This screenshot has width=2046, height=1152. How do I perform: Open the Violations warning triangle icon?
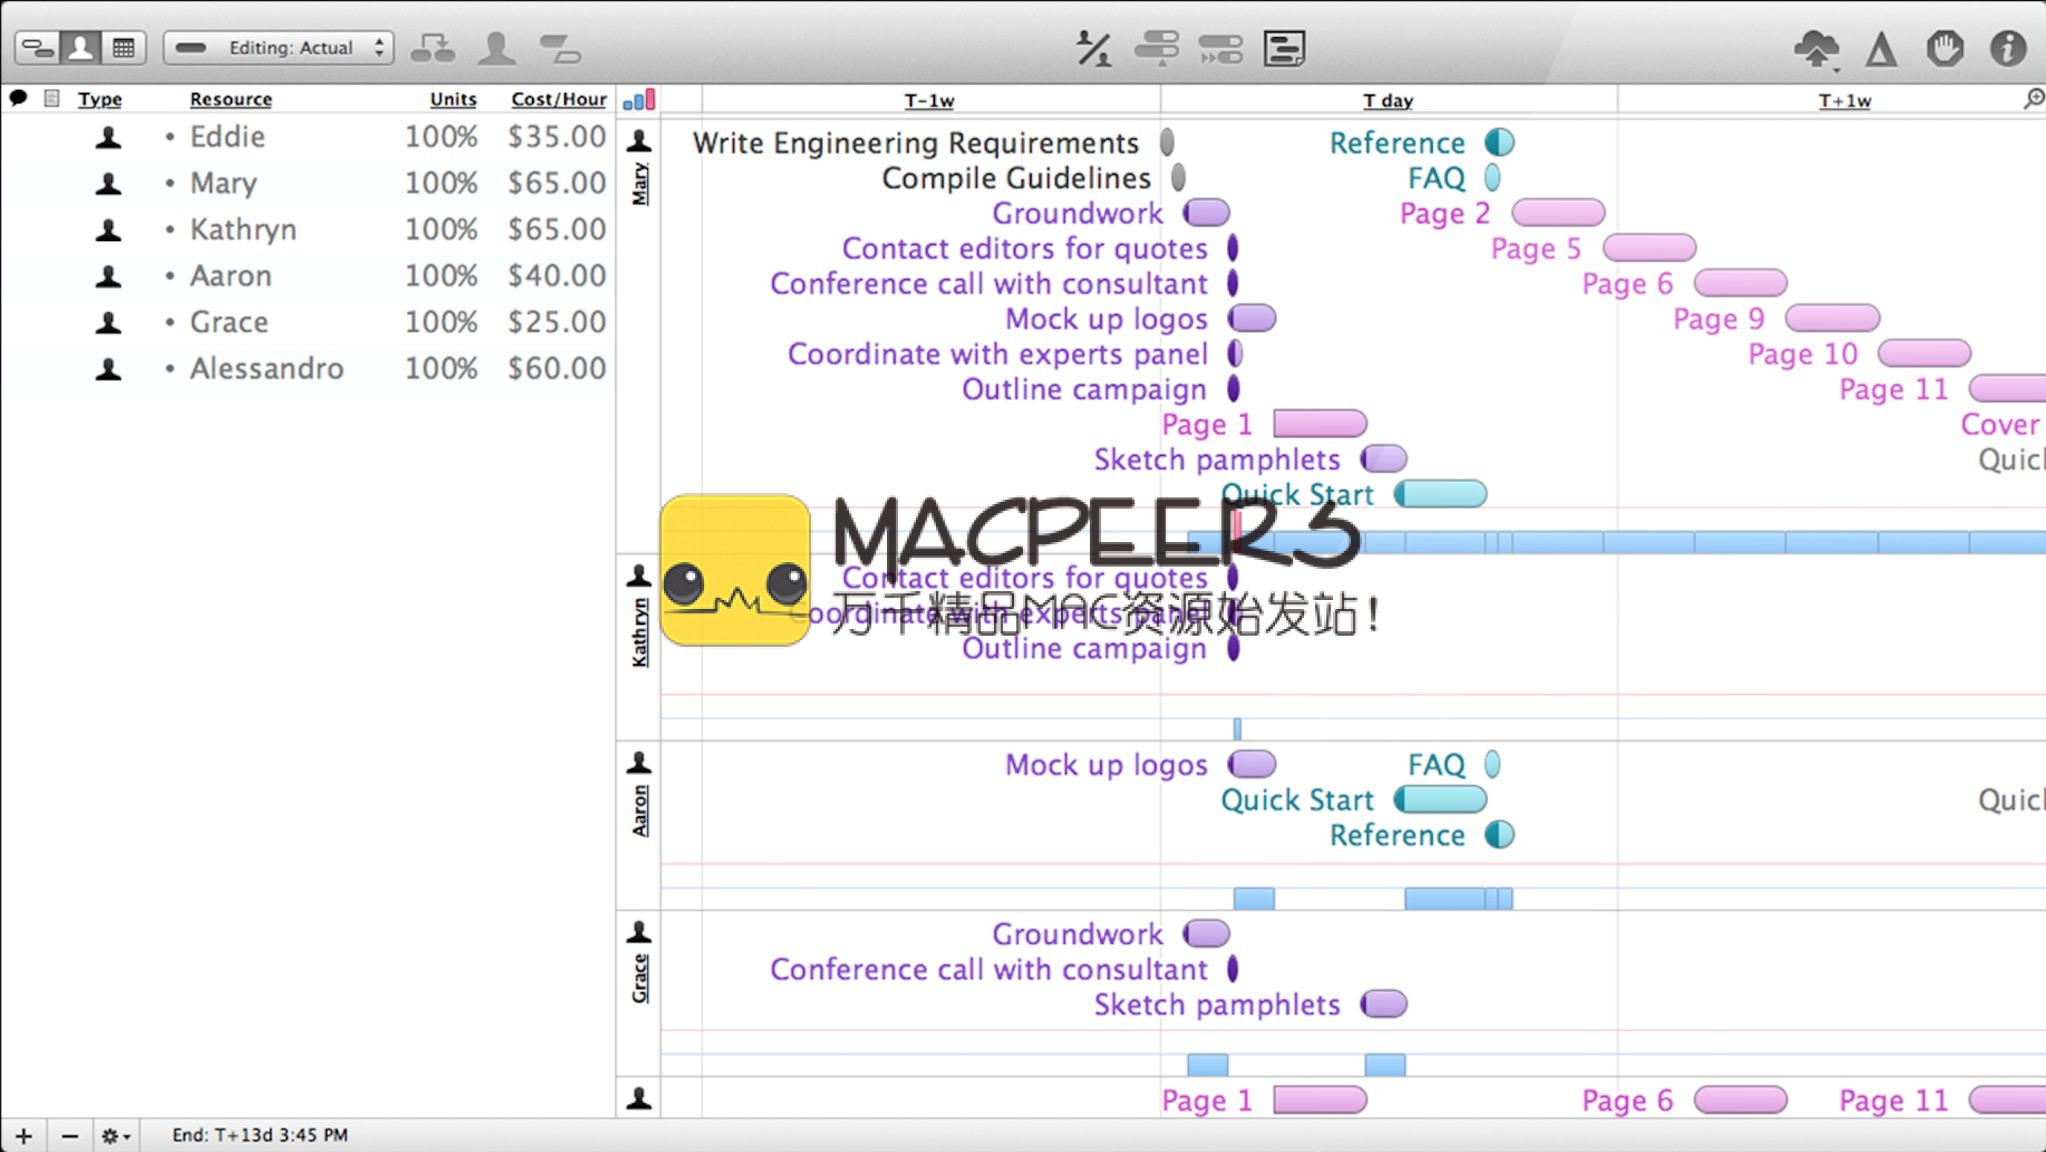(1881, 48)
